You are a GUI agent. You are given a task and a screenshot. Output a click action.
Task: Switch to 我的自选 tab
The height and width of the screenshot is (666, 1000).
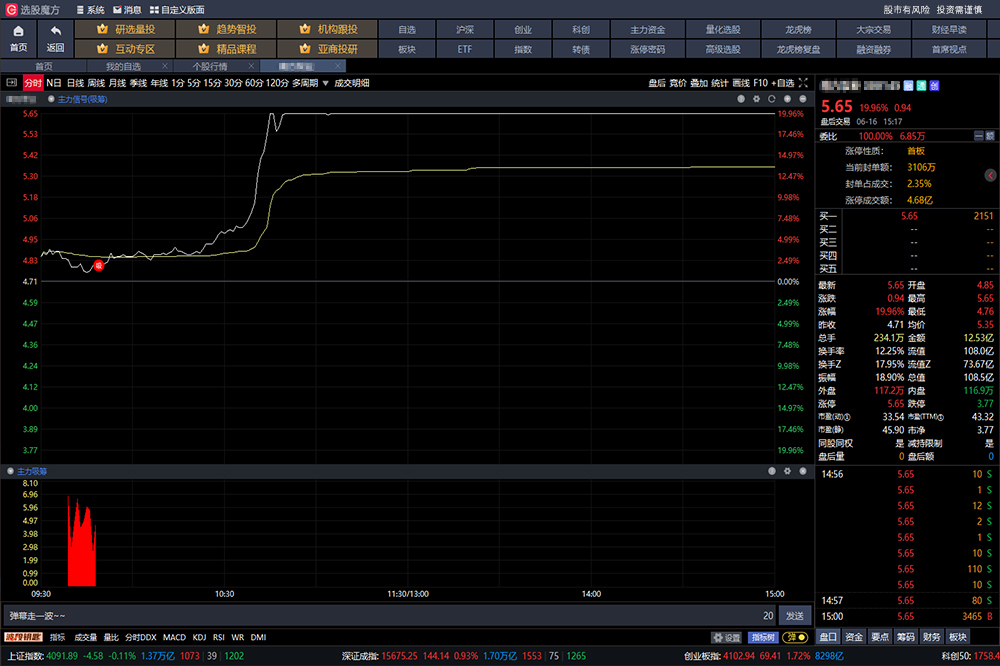[x=123, y=66]
